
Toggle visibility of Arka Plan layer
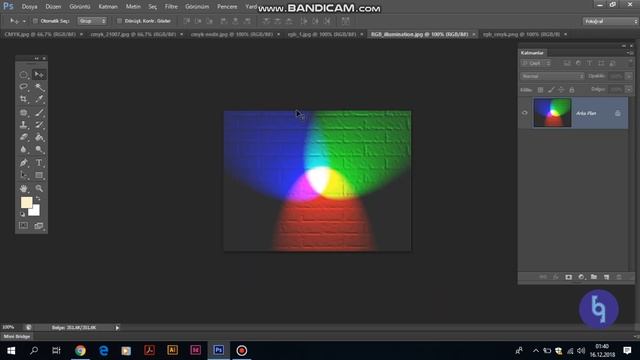tap(525, 113)
